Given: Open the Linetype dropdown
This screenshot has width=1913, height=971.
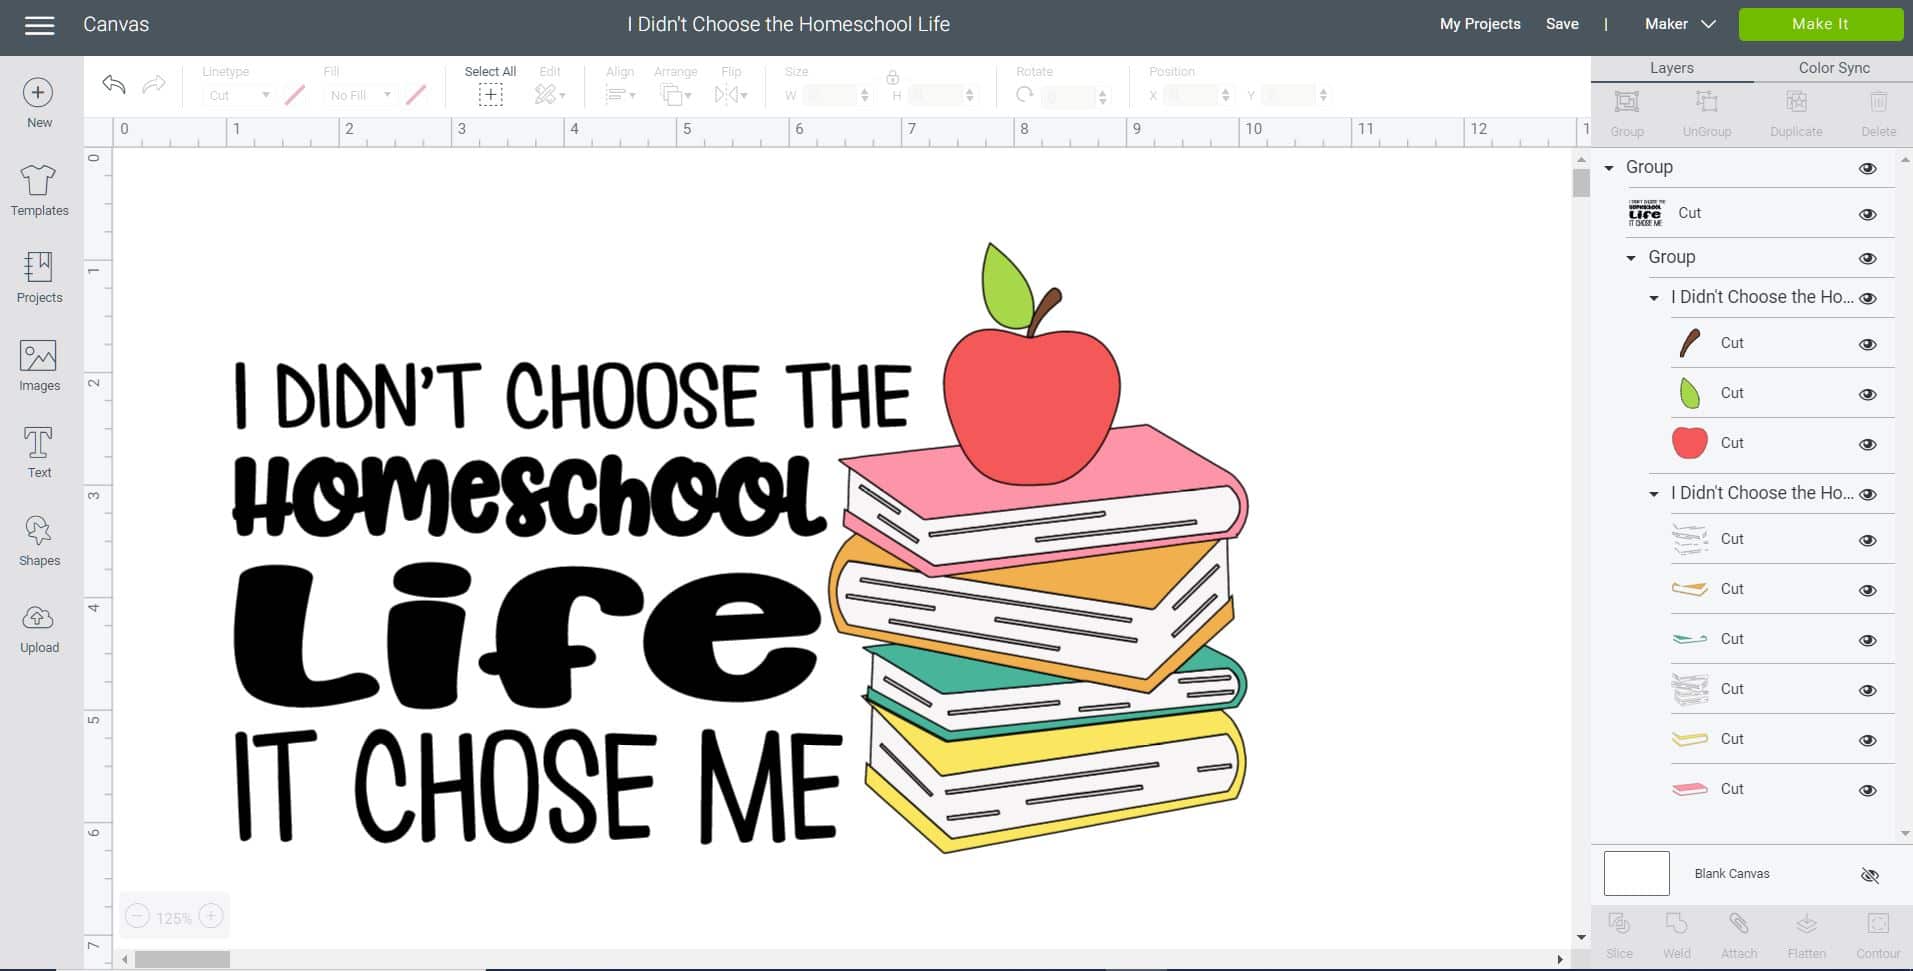Looking at the screenshot, I should (237, 95).
